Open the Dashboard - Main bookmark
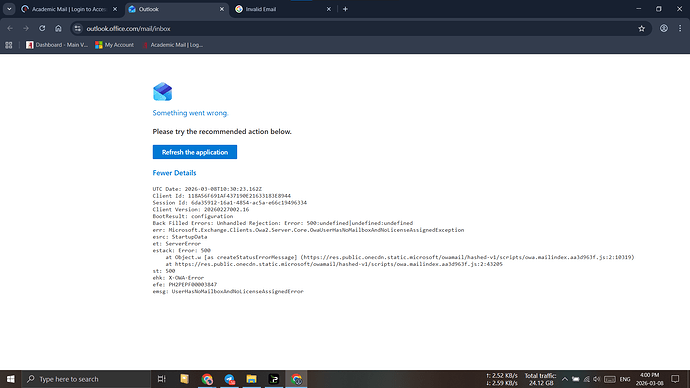Viewport: 690px width, 388px height. pos(57,45)
